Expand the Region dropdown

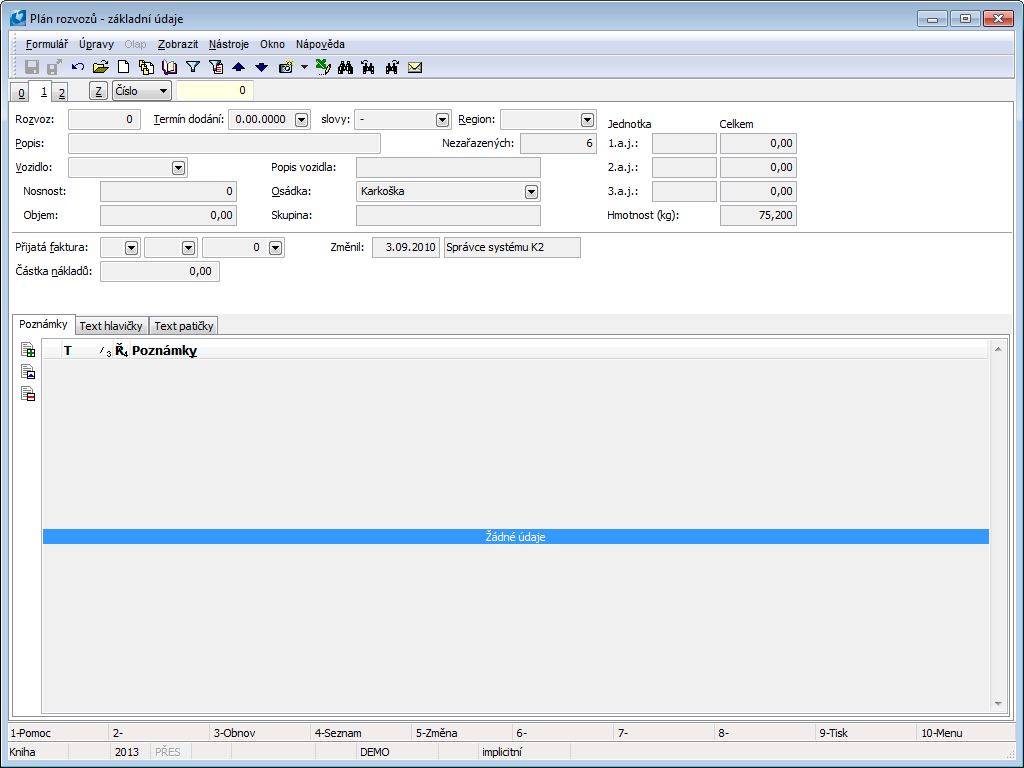(x=587, y=119)
